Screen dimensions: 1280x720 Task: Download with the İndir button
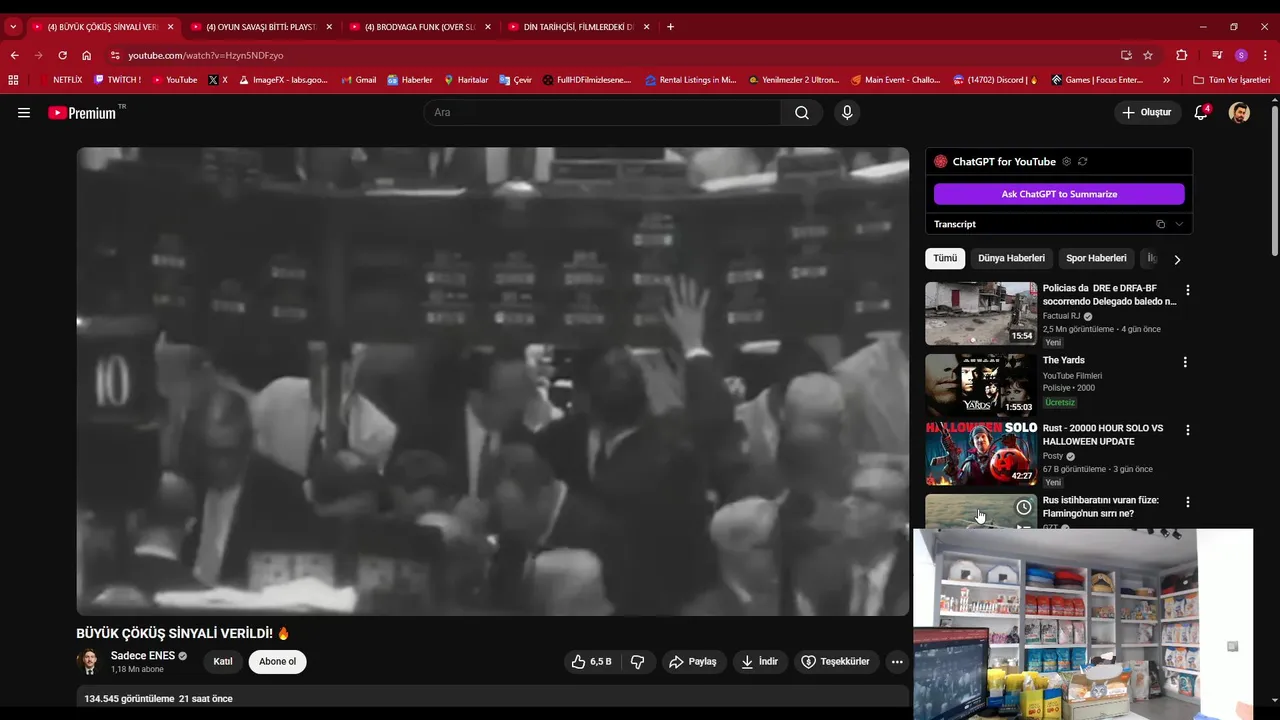(760, 662)
